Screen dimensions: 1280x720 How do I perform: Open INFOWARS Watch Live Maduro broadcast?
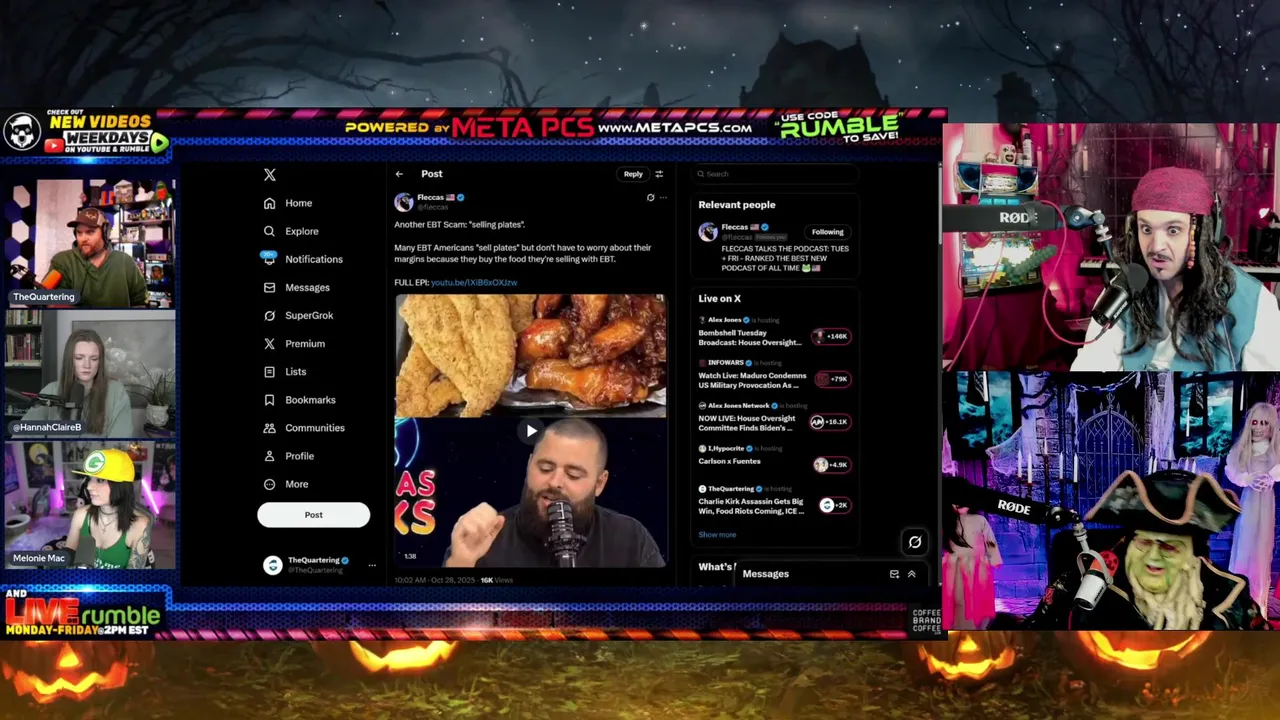pyautogui.click(x=752, y=380)
